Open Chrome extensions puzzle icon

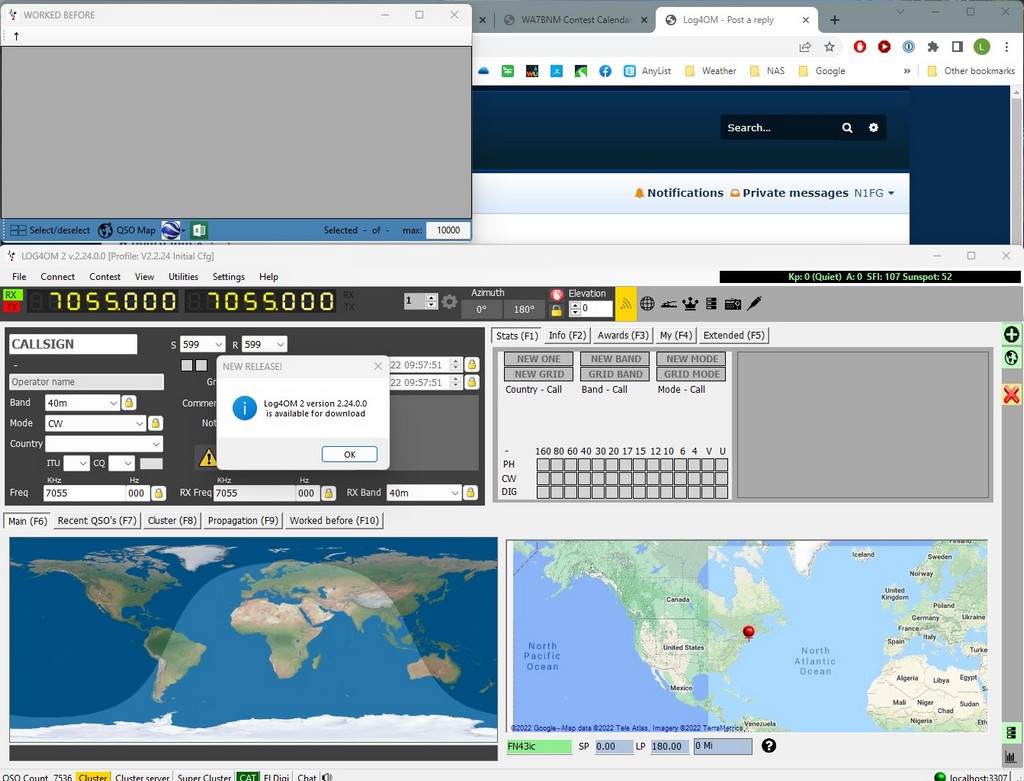pos(933,47)
